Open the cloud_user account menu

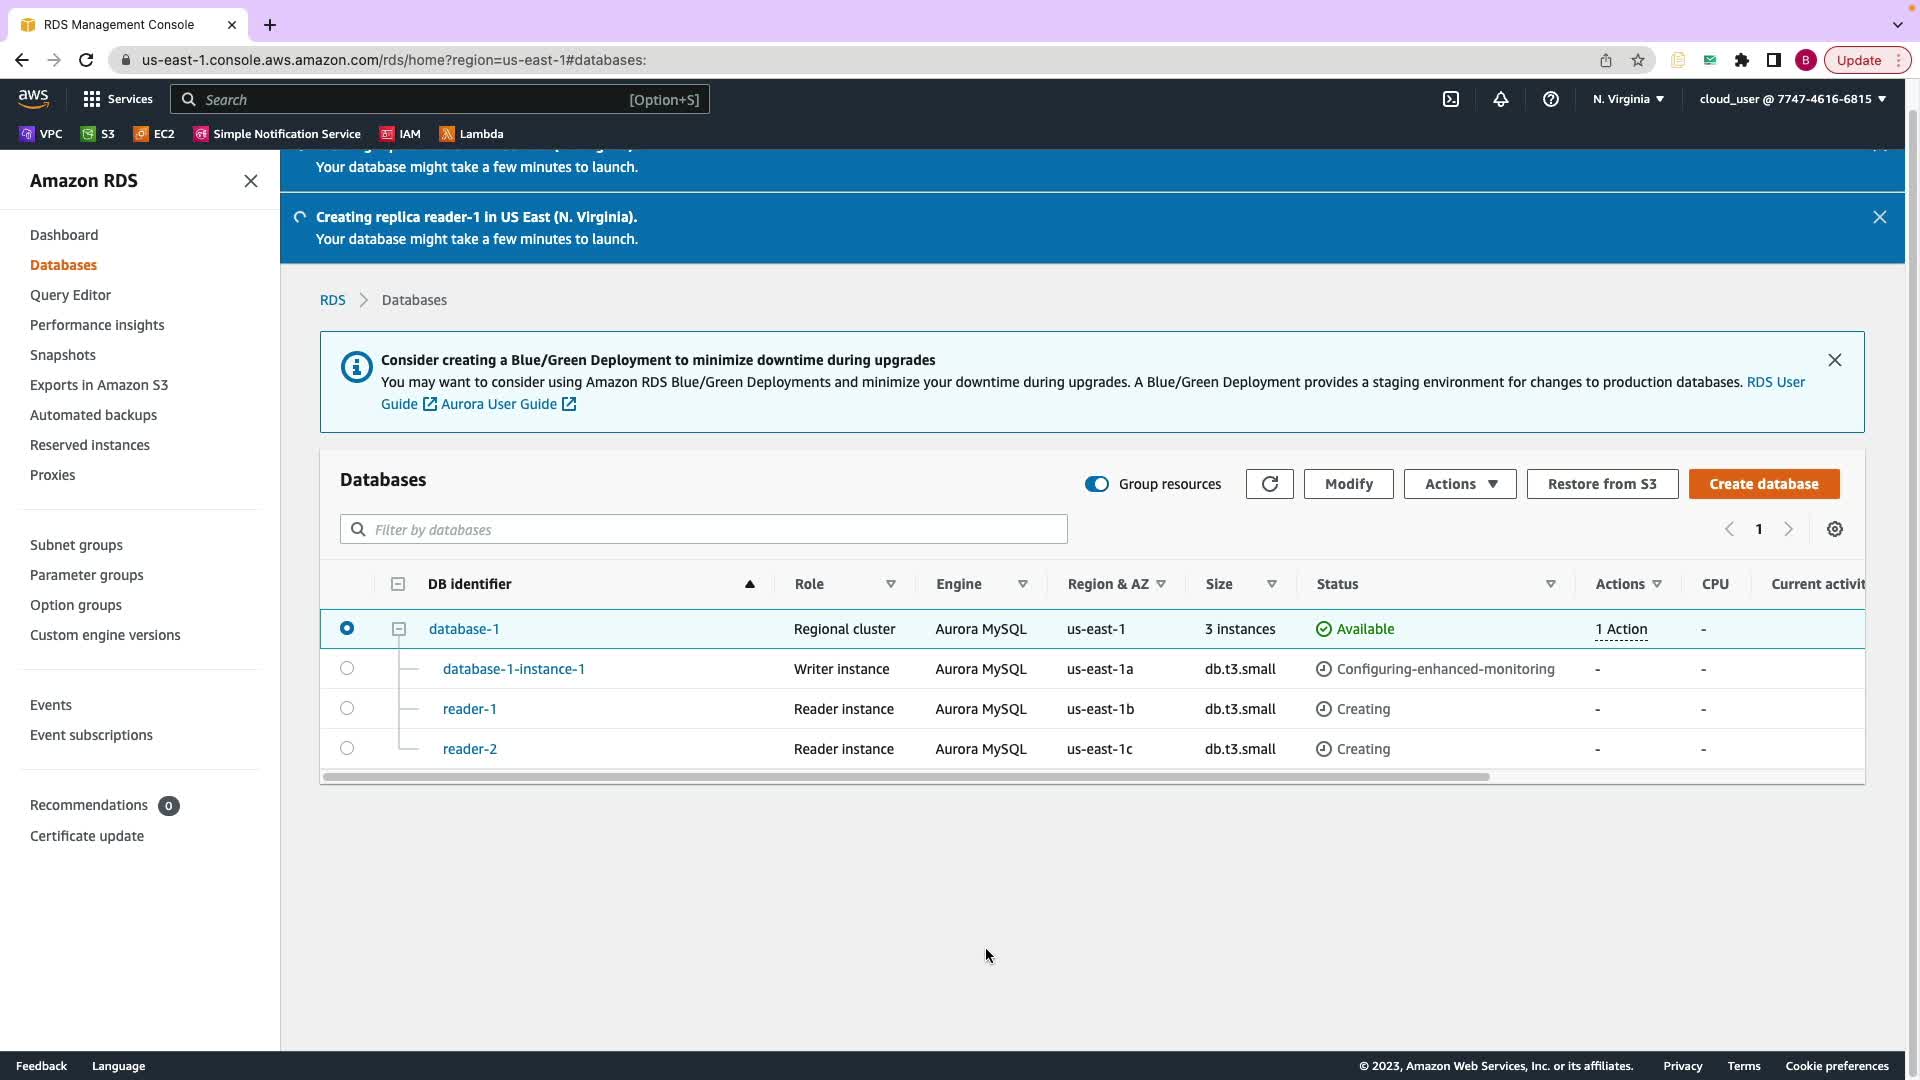click(x=1793, y=99)
